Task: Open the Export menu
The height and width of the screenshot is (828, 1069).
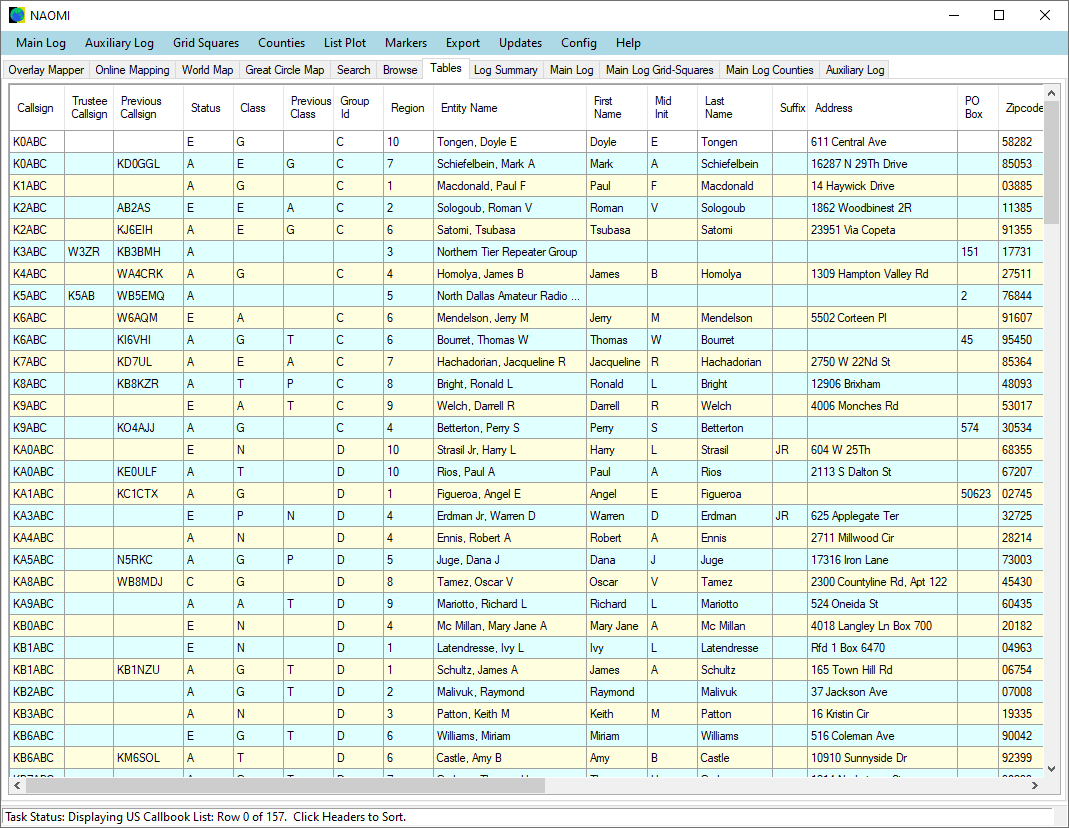Action: 463,43
